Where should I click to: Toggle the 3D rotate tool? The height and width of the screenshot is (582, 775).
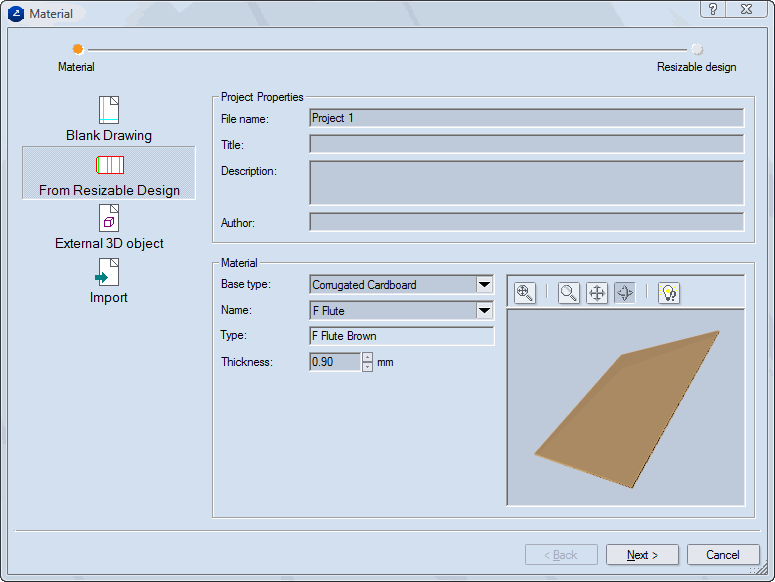click(625, 293)
